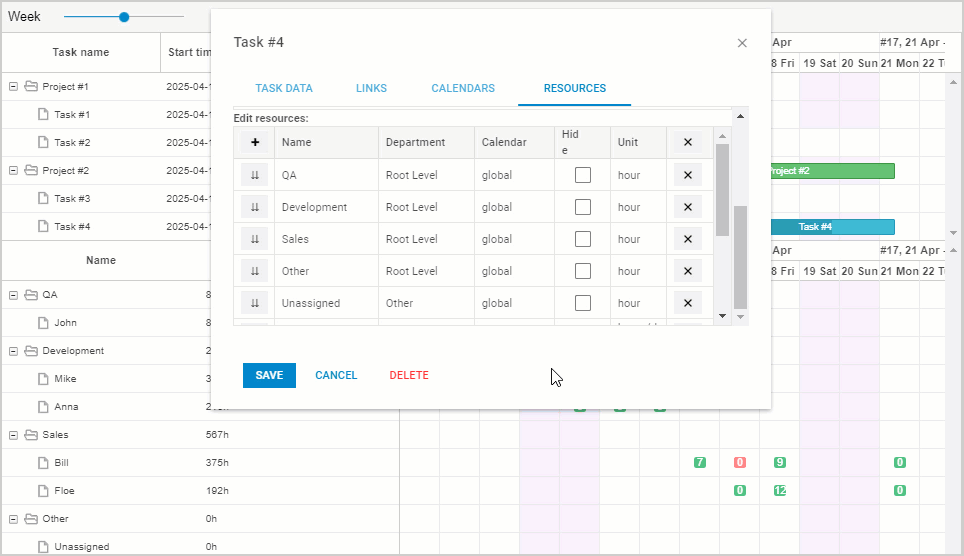Image resolution: width=964 pixels, height=556 pixels.
Task: Save the task changes
Action: pos(269,375)
